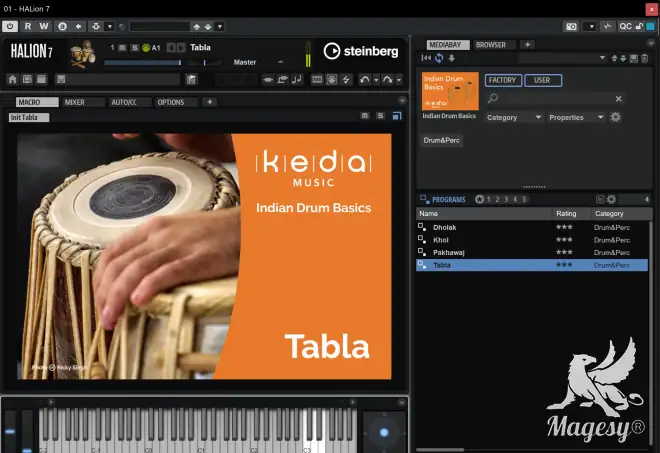Select next program using right arrow near Tabla
Image resolution: width=660 pixels, height=453 pixels.
181,48
